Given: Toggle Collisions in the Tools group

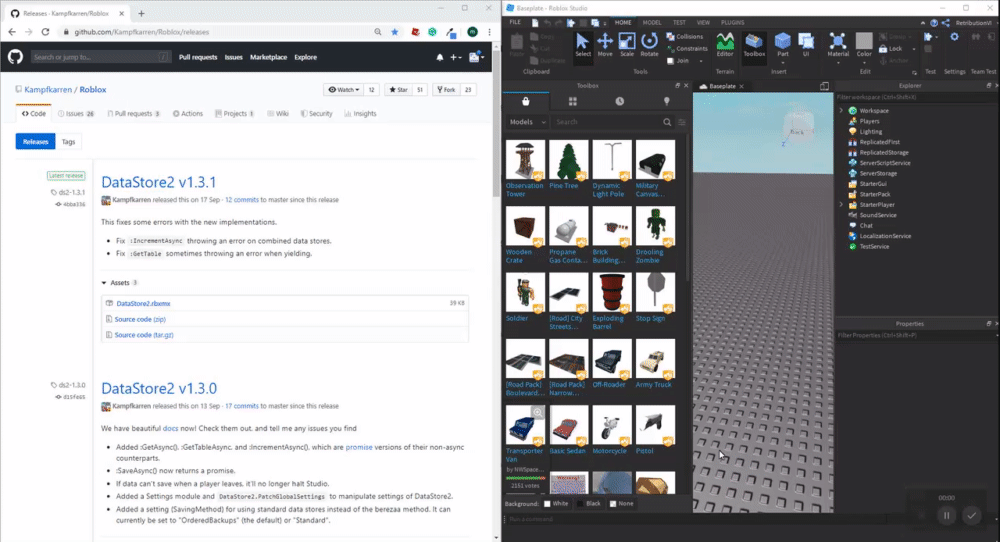Looking at the screenshot, I should (685, 37).
